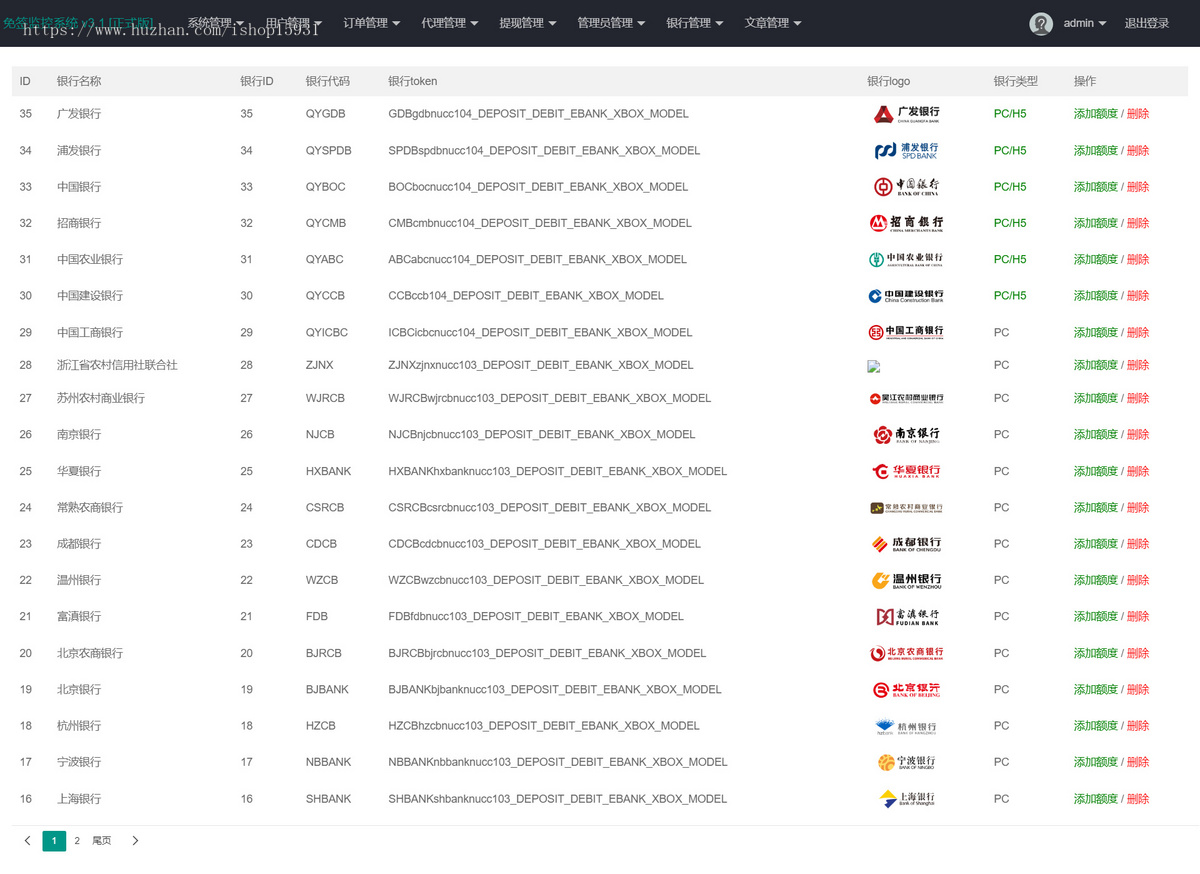Click 添加额度 for 富滇银行
This screenshot has width=1200, height=874.
pos(1095,616)
